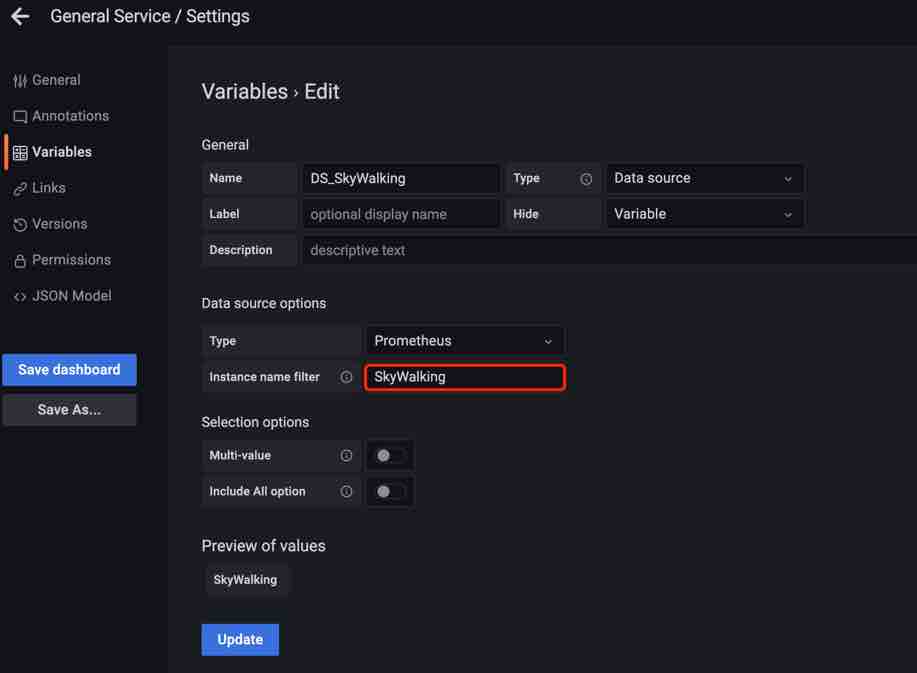The height and width of the screenshot is (673, 917).
Task: Click the Permissions lock icon in sidebar
Action: tap(20, 261)
